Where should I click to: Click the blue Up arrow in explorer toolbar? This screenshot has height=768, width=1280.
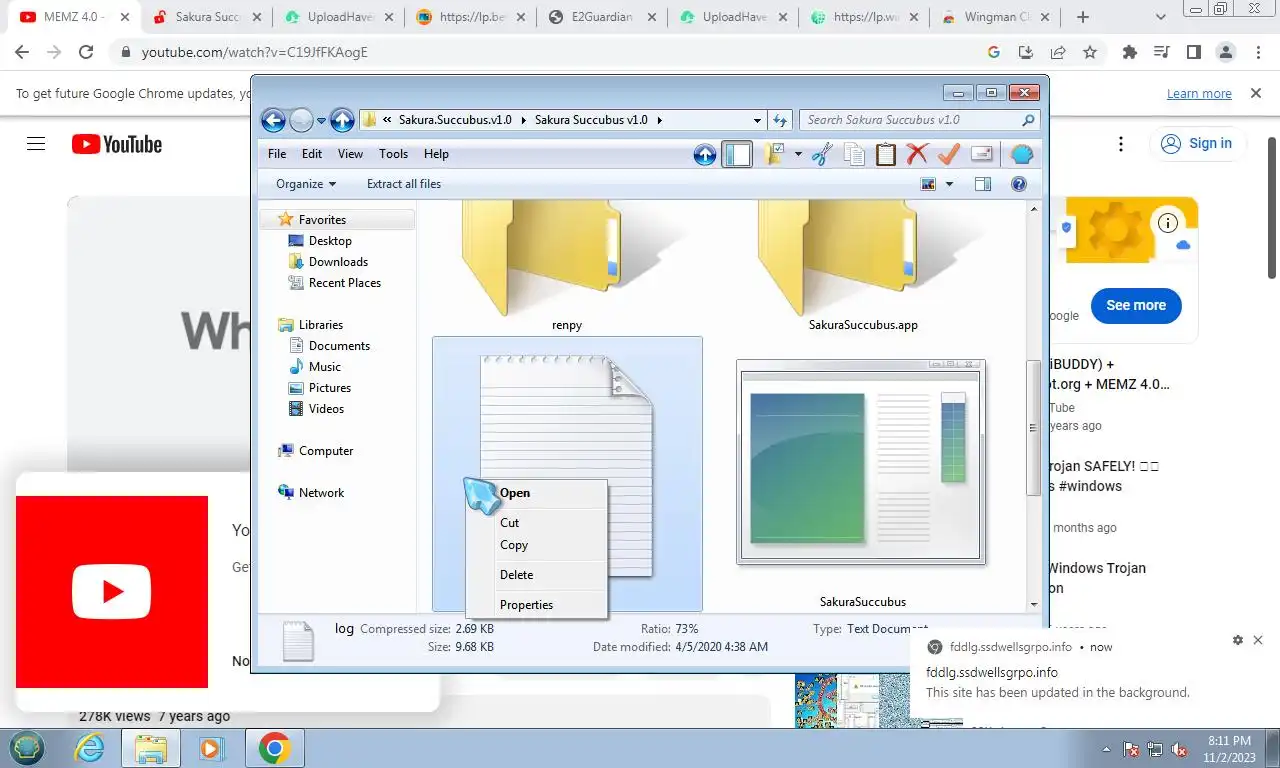point(704,154)
